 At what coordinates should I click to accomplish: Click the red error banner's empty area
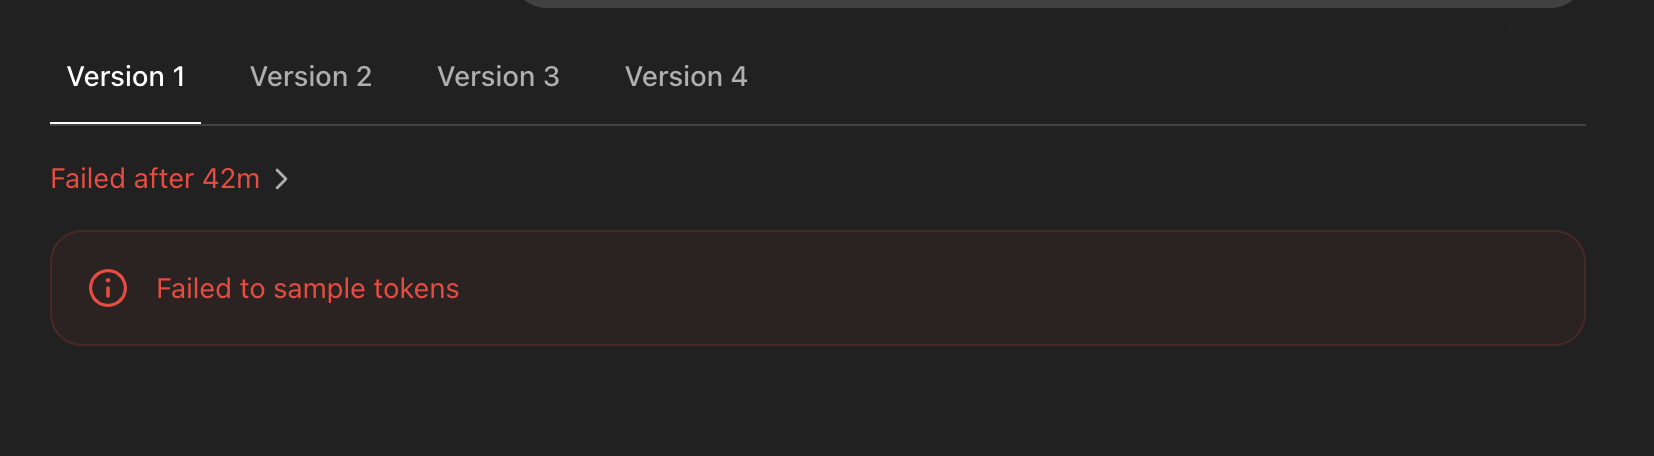(1000, 288)
